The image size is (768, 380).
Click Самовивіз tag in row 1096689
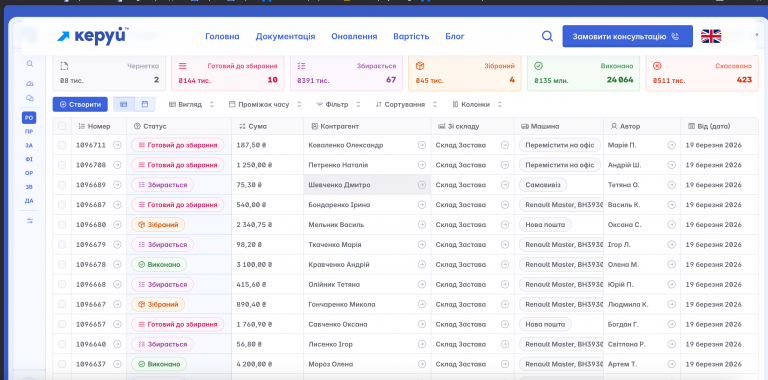coord(543,185)
